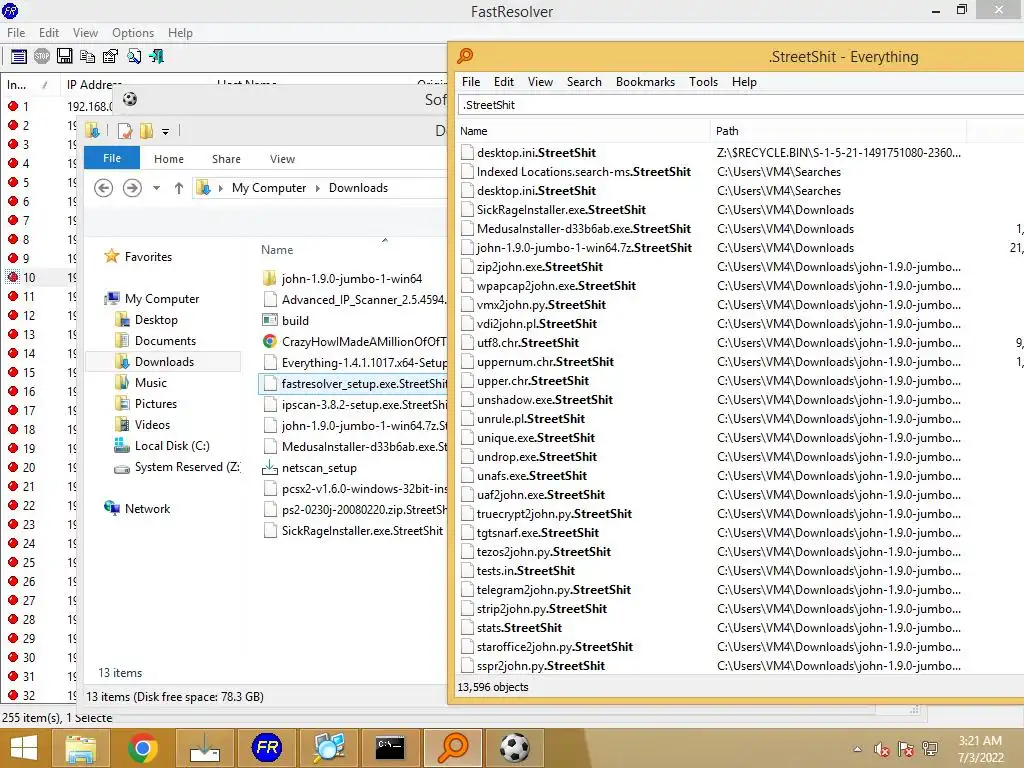The image size is (1024, 768).
Task: Sort Everything results by Path column
Action: 839,131
